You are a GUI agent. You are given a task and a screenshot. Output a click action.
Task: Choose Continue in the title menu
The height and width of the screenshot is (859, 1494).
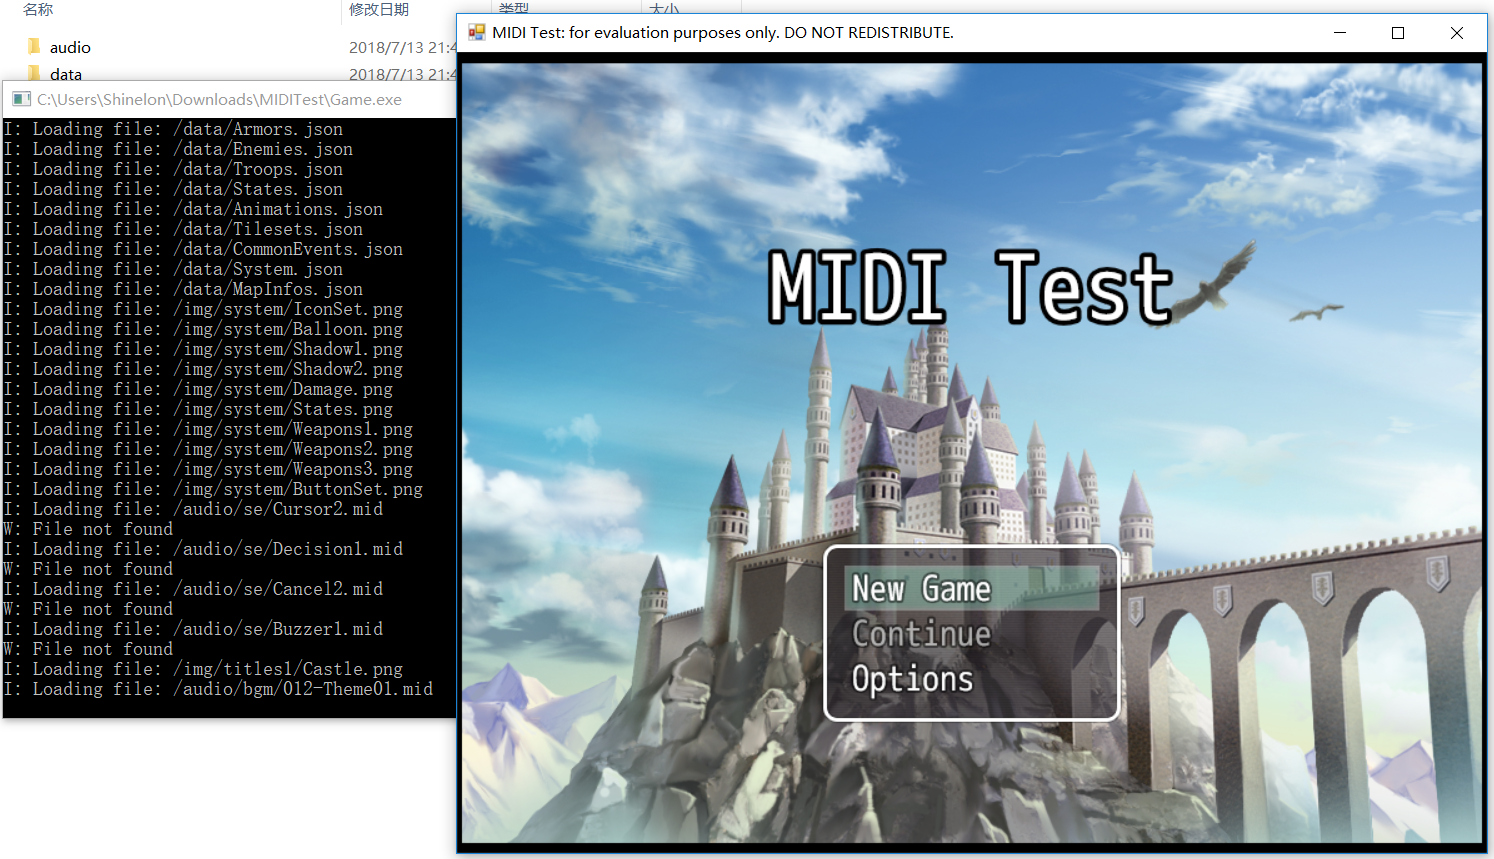921,634
